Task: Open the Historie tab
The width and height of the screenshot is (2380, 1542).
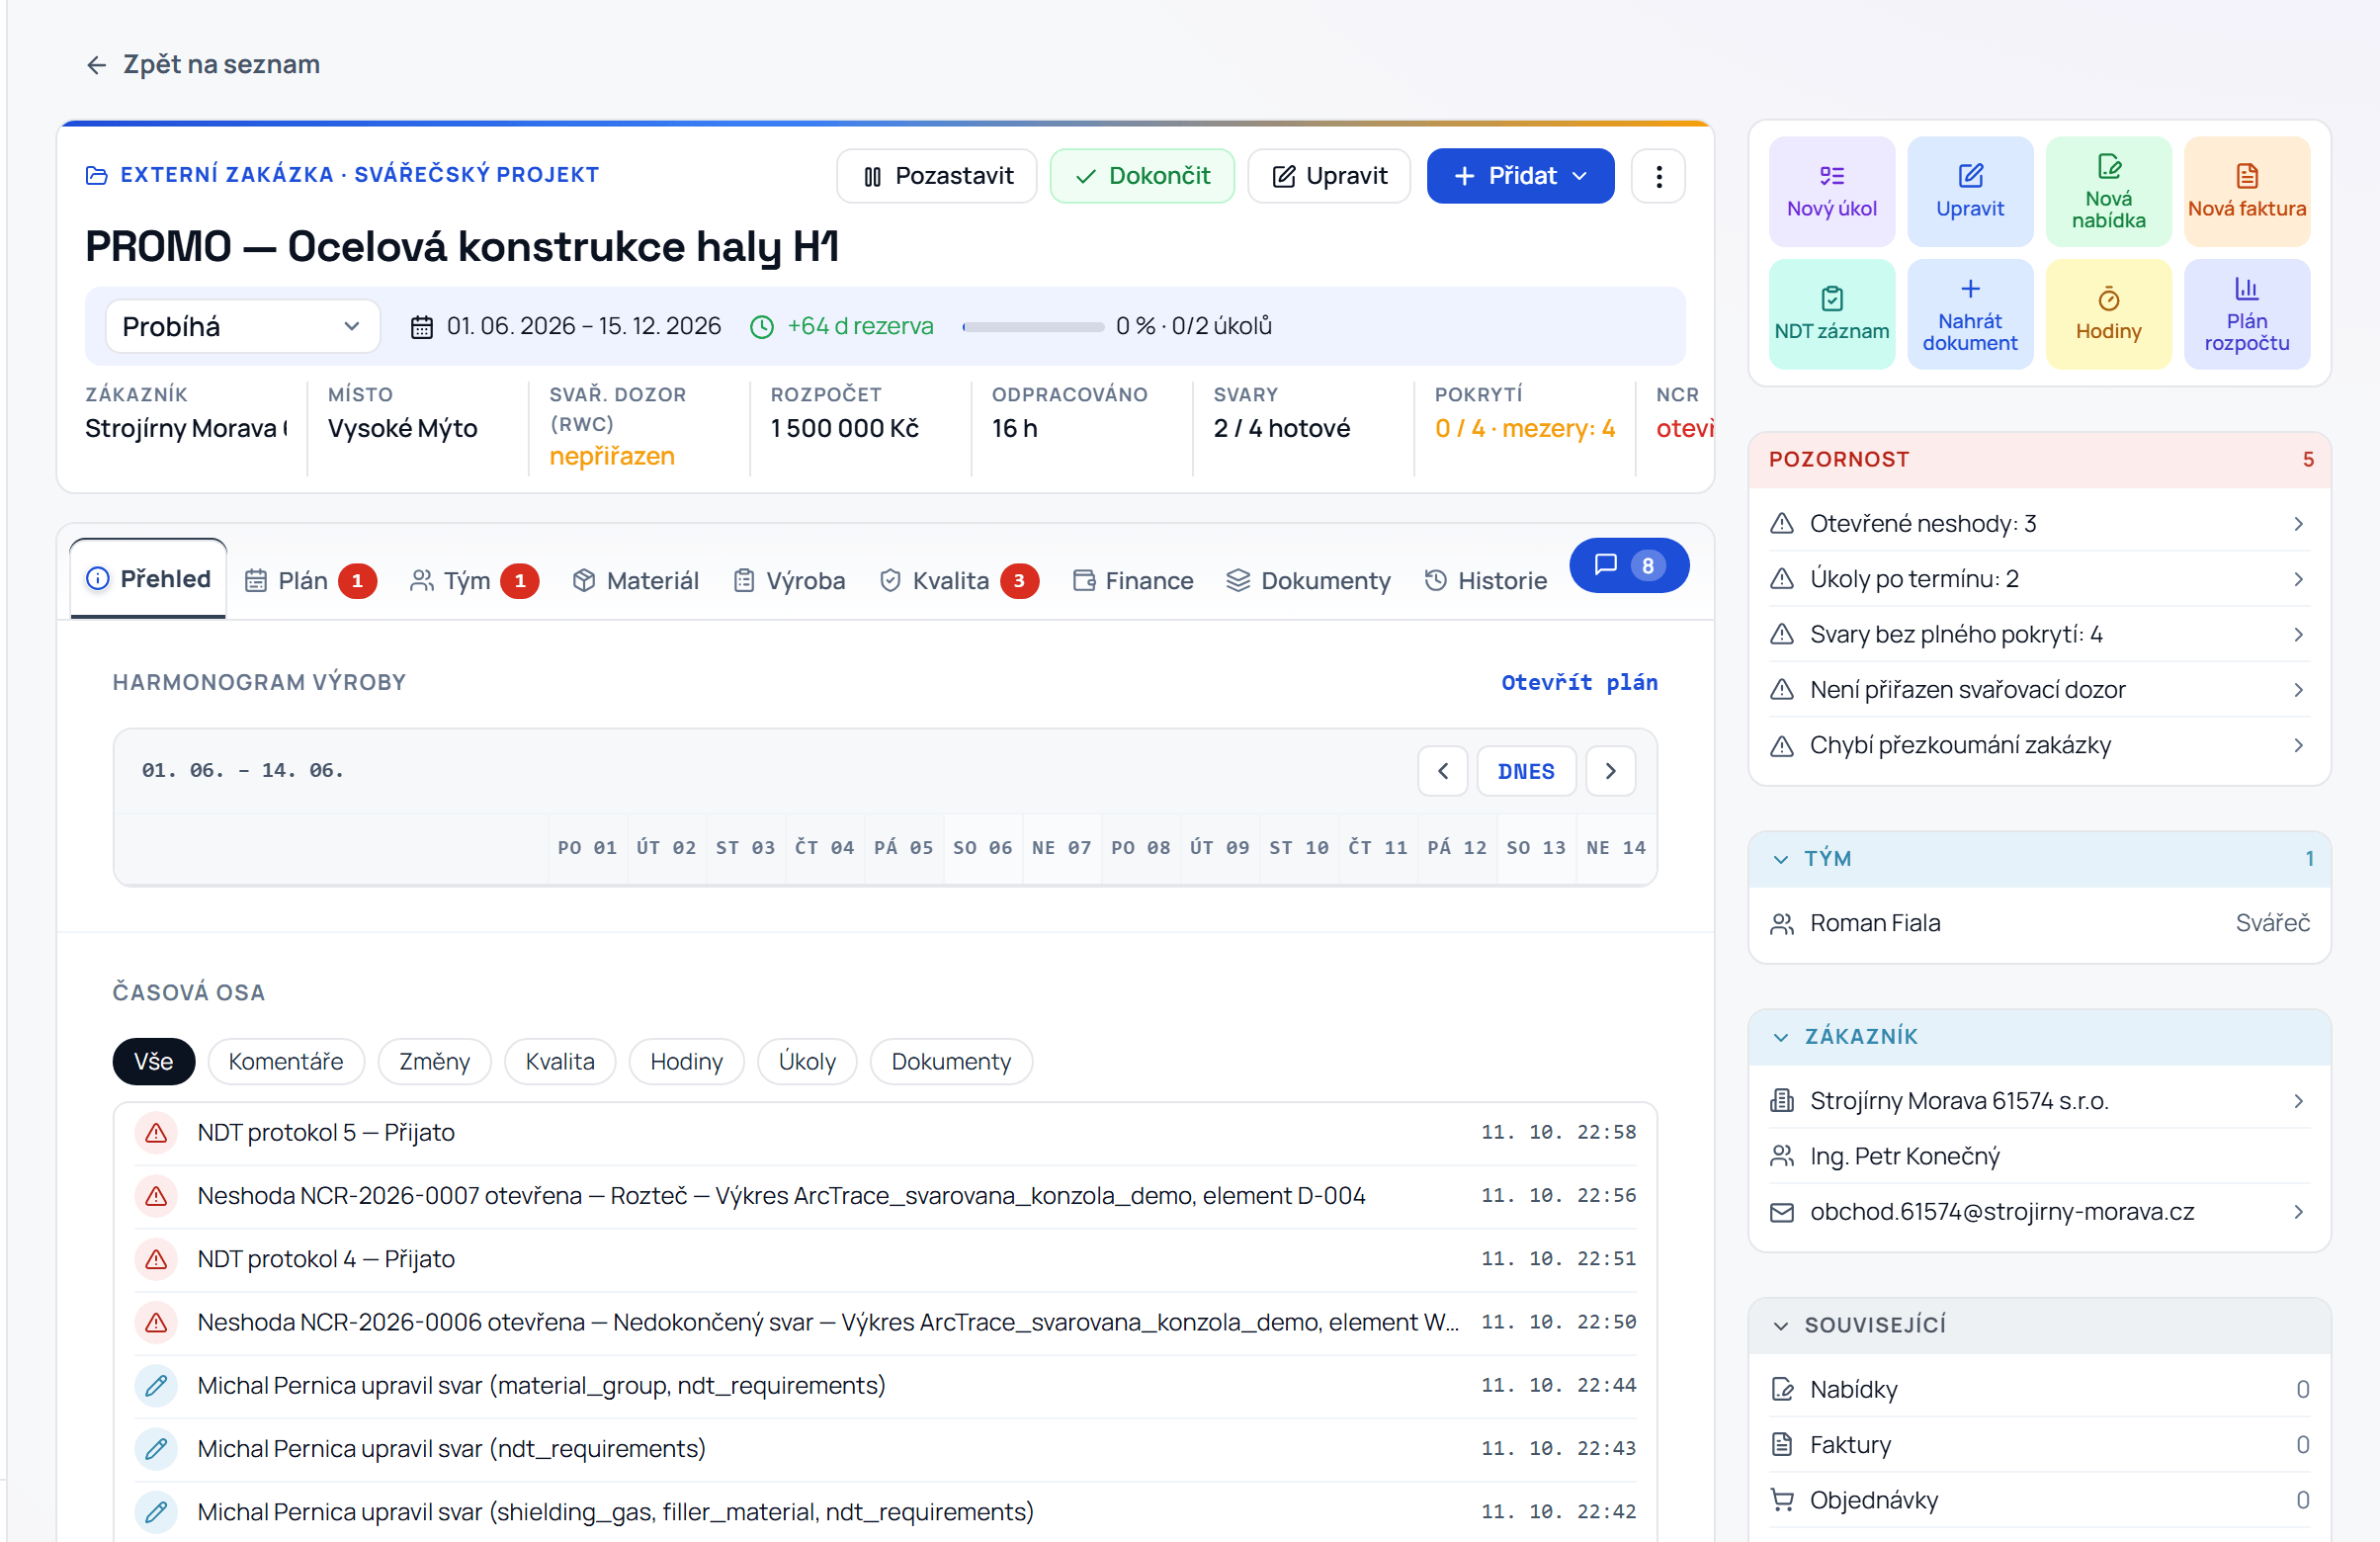Action: coord(1485,581)
